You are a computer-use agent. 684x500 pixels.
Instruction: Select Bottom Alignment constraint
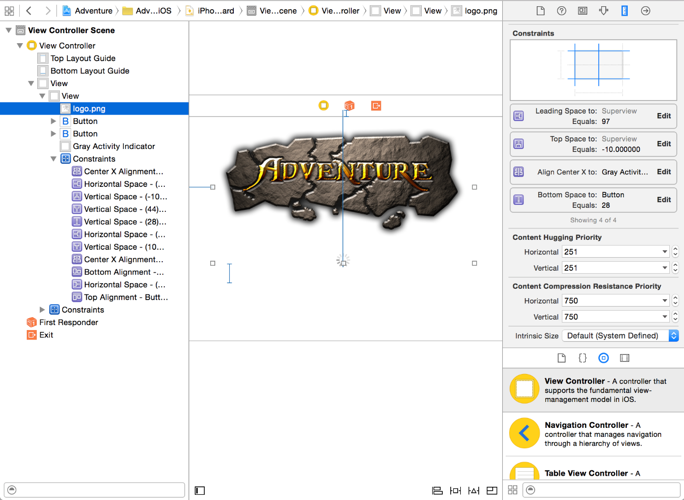[119, 272]
